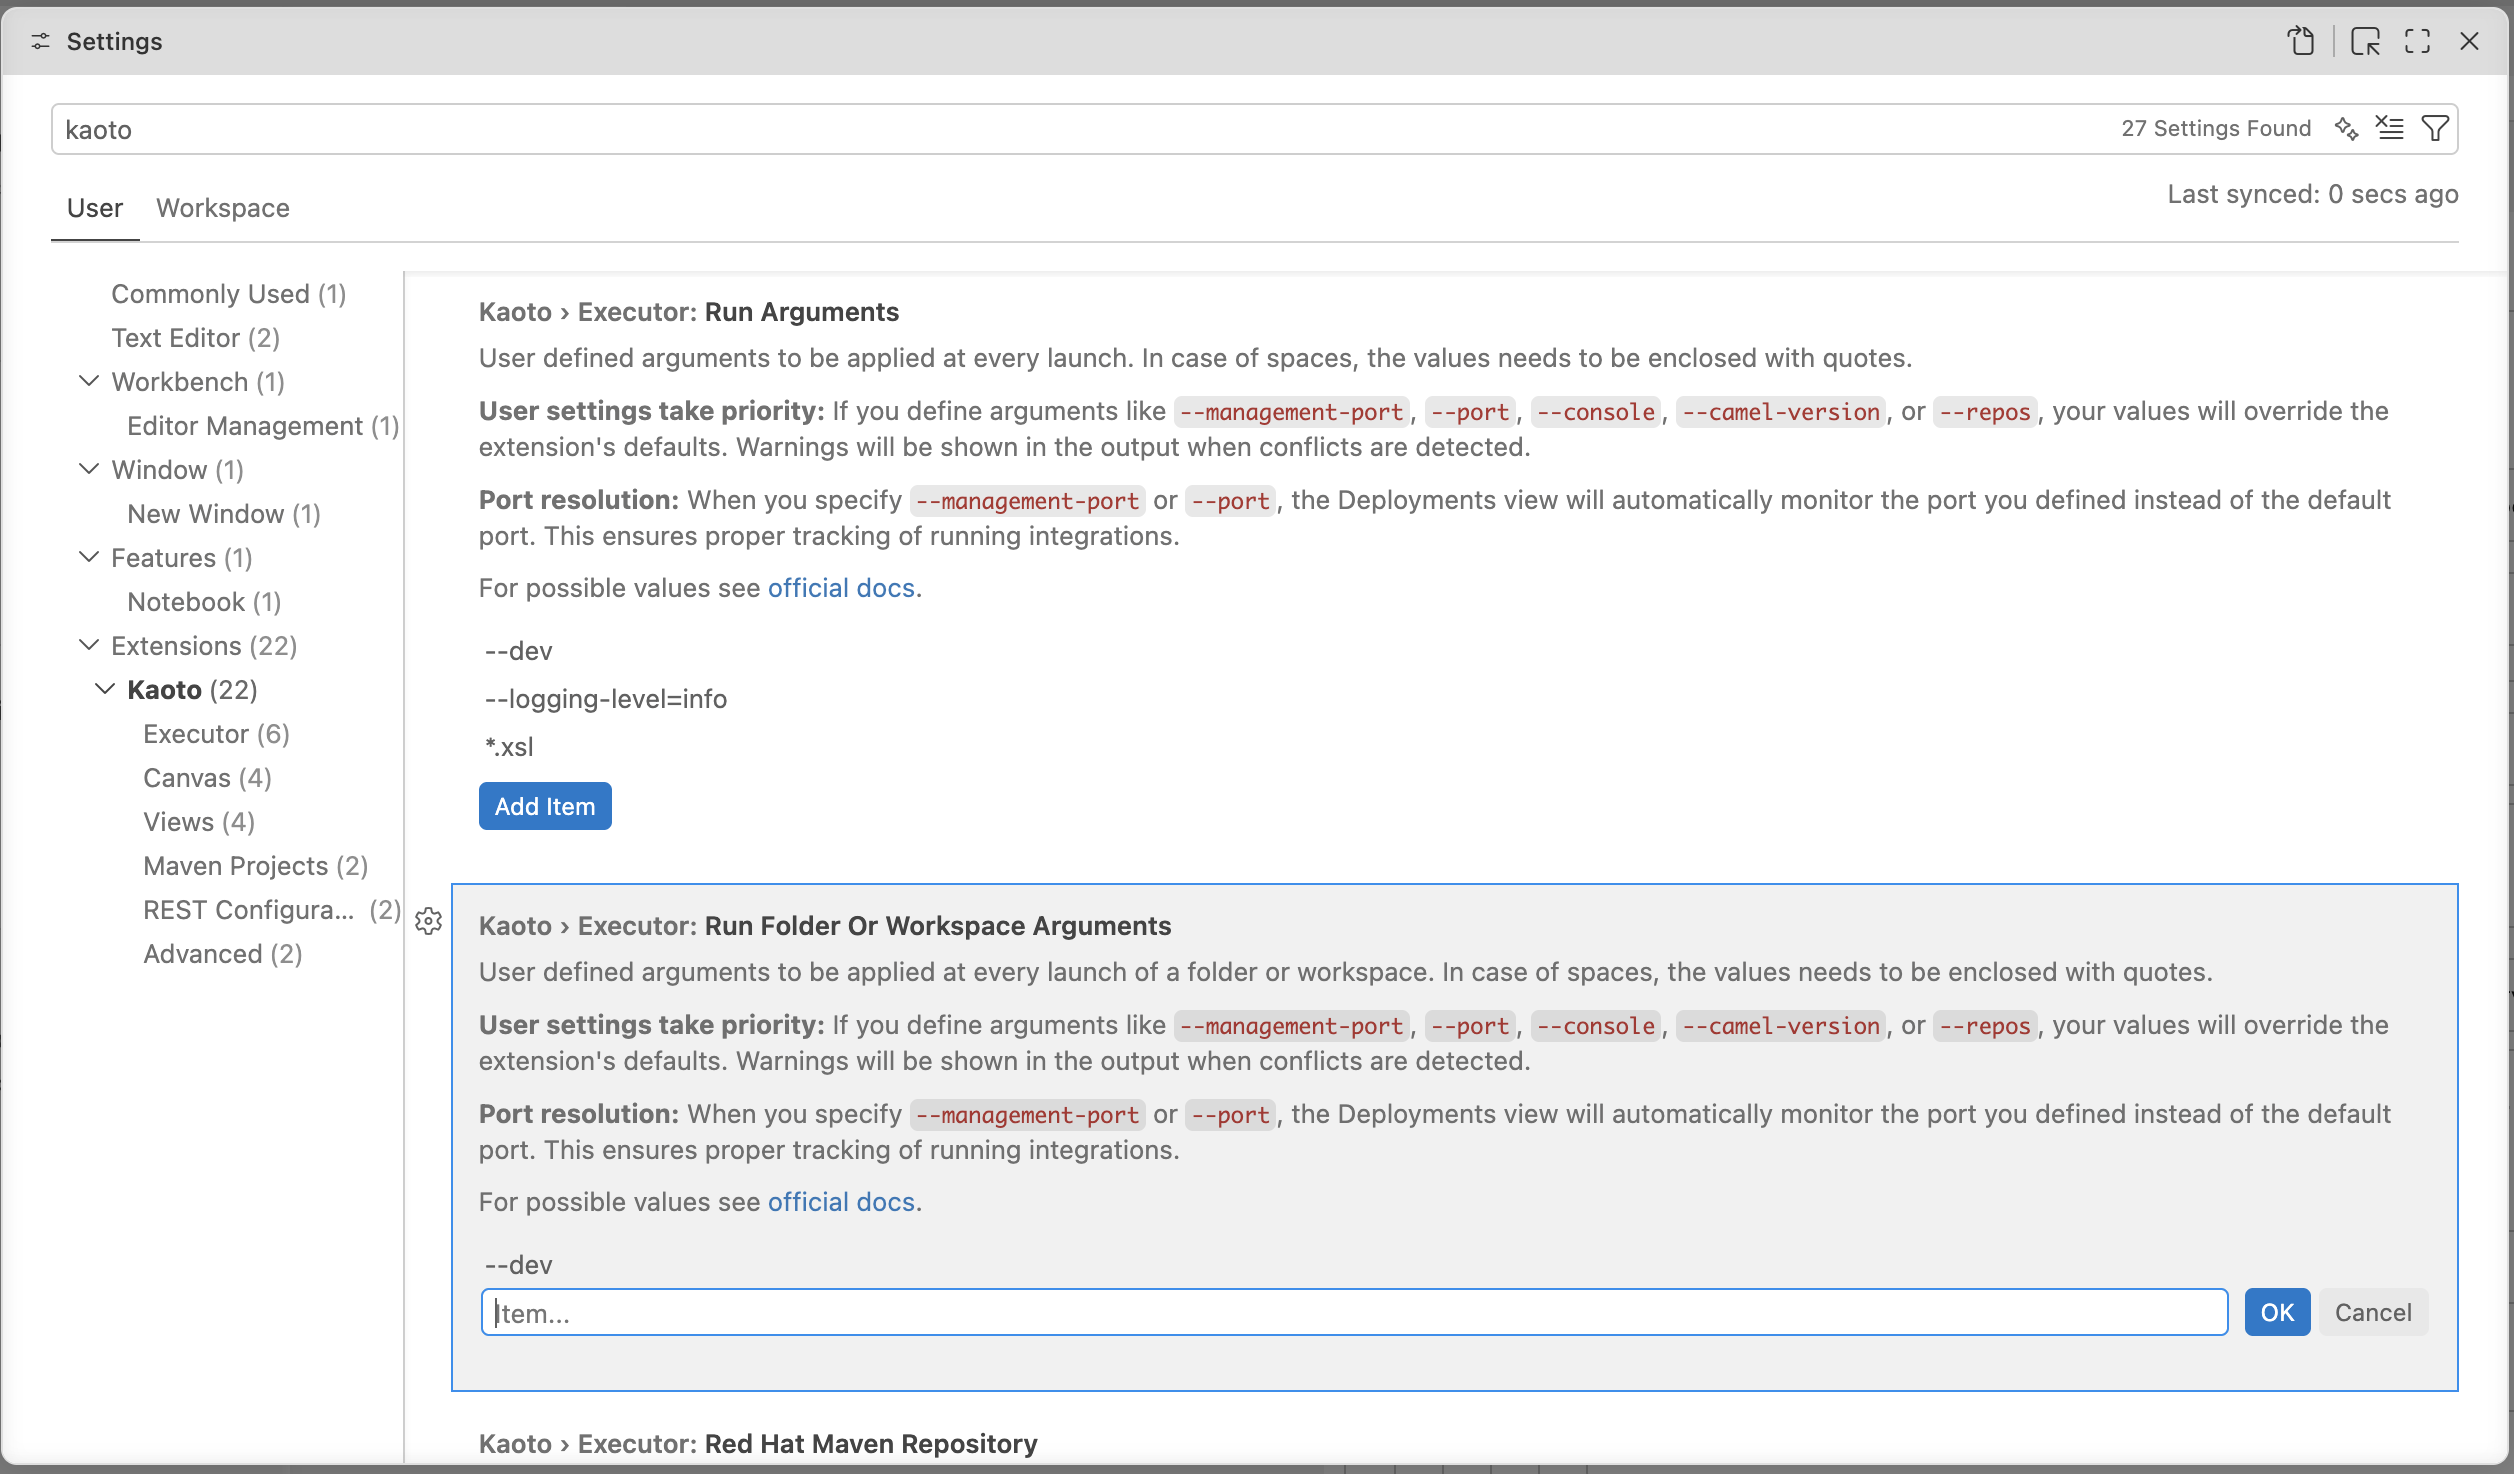Select Commonly Used in settings tree
The height and width of the screenshot is (1474, 2514).
[x=229, y=294]
